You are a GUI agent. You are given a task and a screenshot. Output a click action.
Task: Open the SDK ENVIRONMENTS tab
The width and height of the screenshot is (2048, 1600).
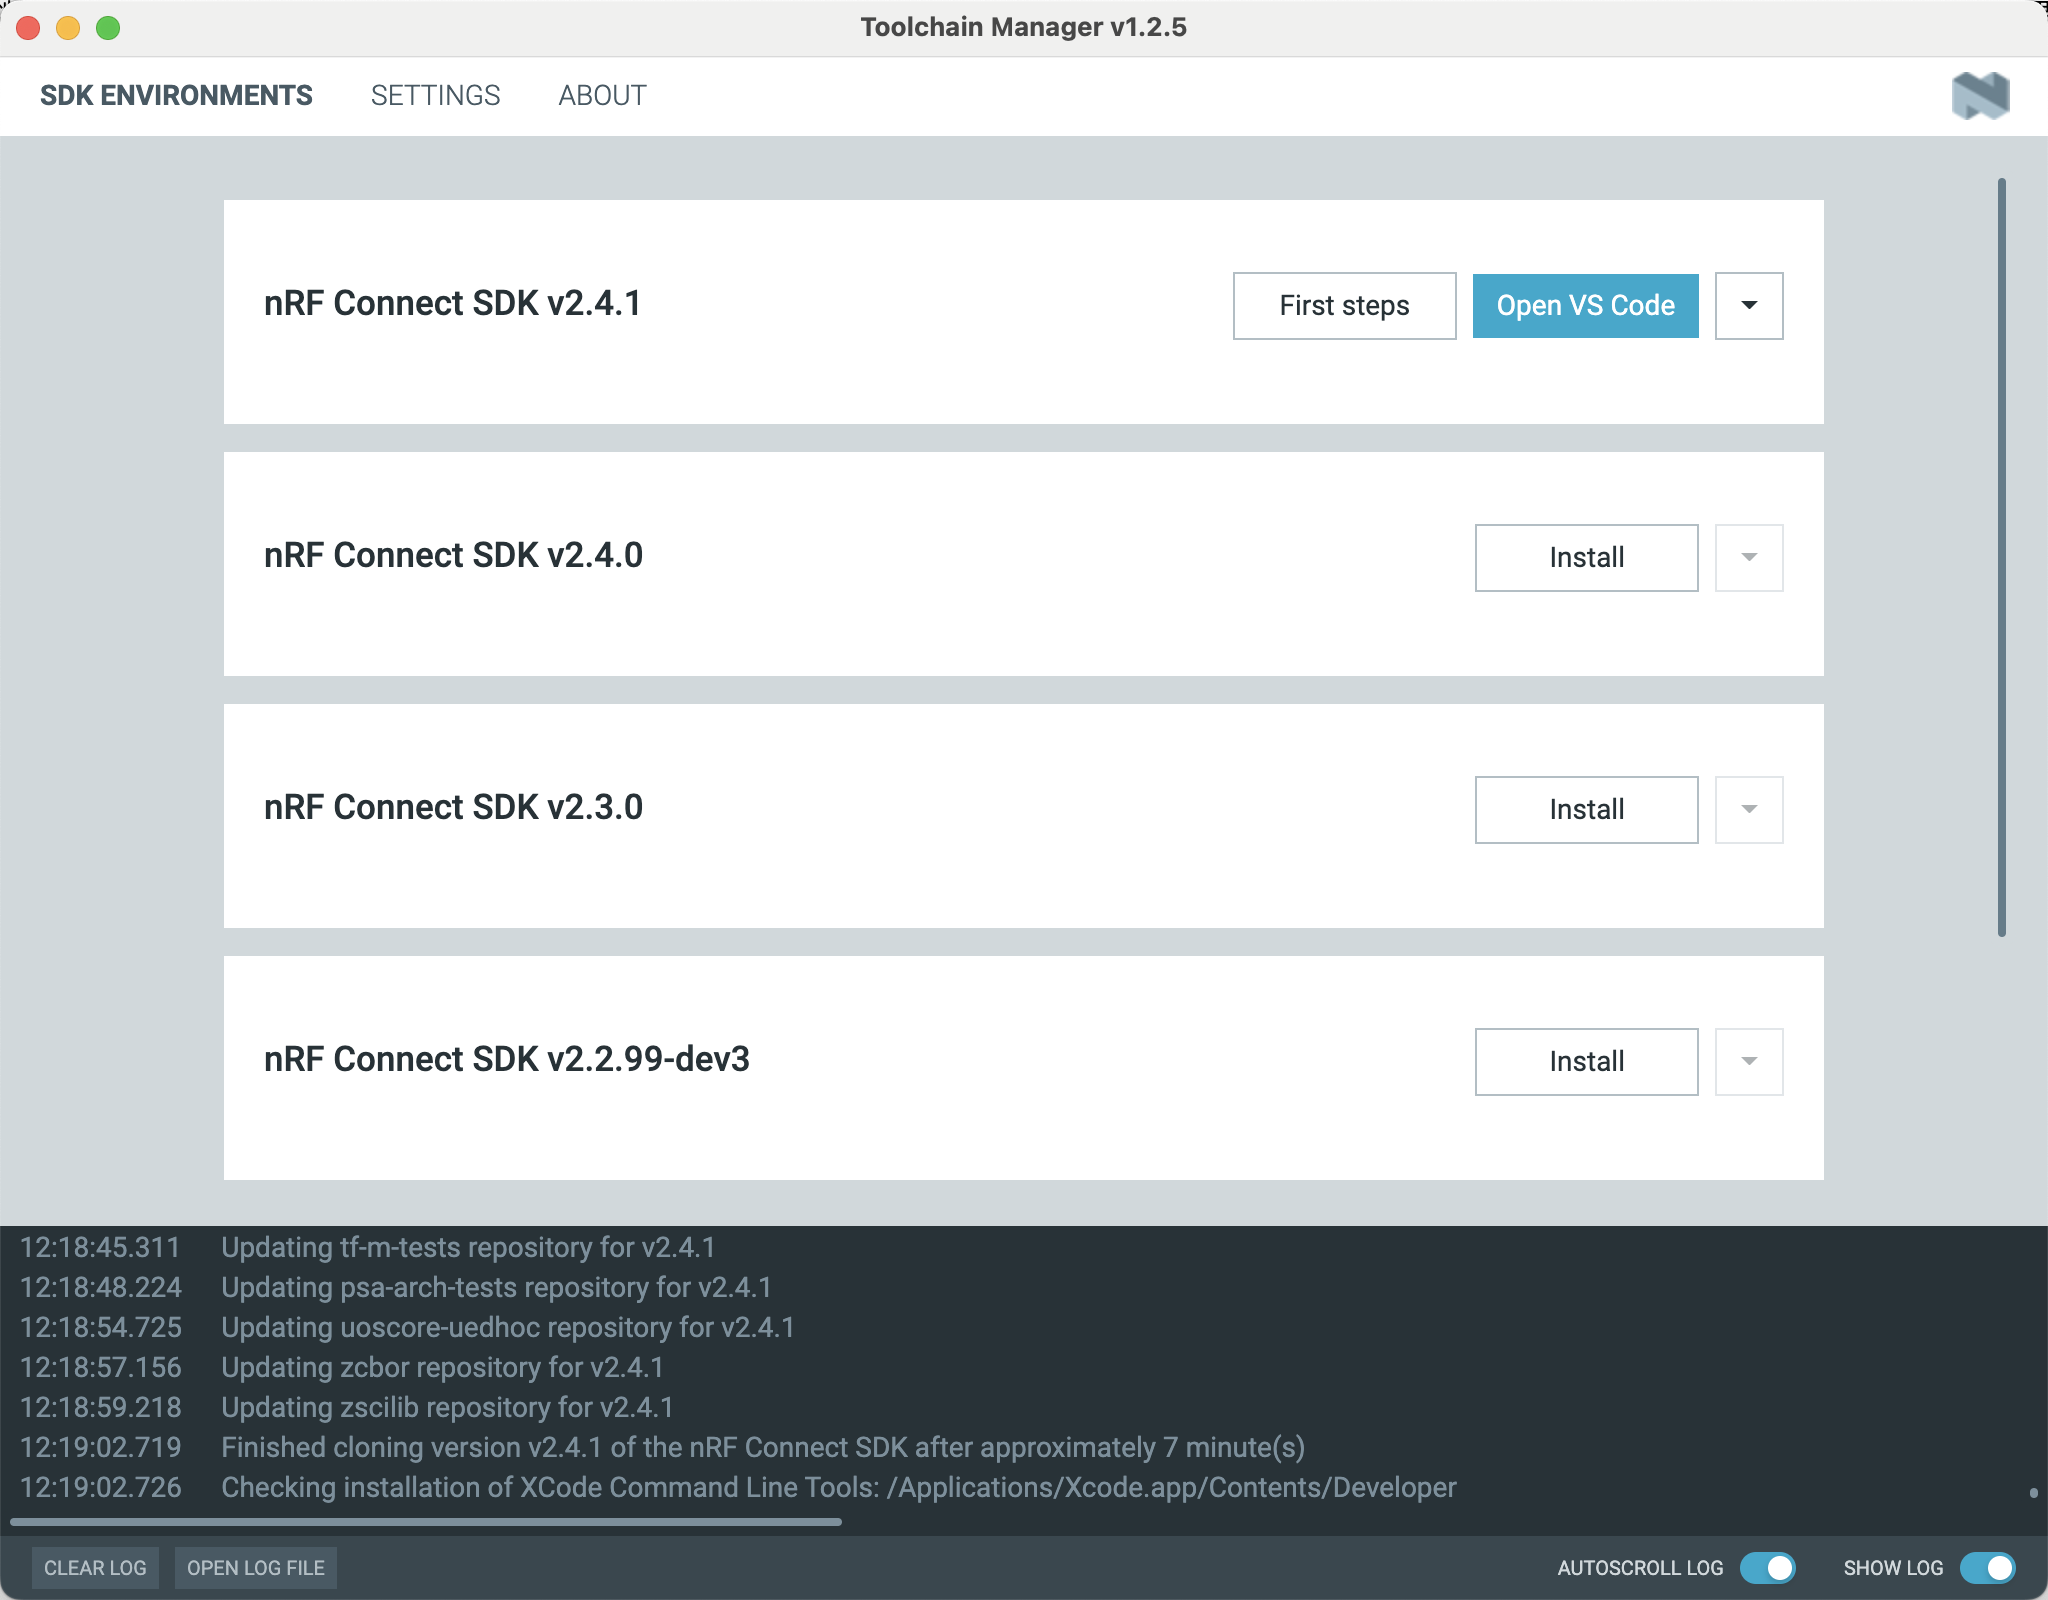pyautogui.click(x=176, y=96)
